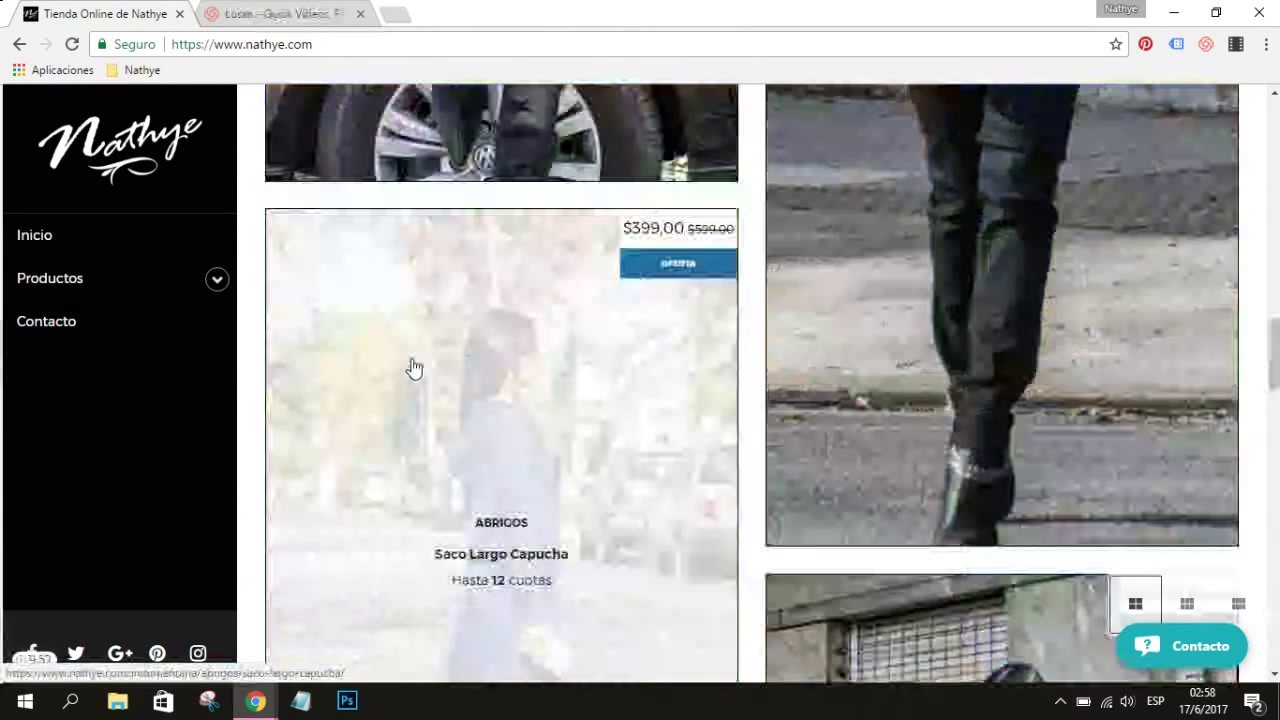Open the pink spiral browser extension
Viewport: 1280px width, 720px height.
click(x=1206, y=44)
